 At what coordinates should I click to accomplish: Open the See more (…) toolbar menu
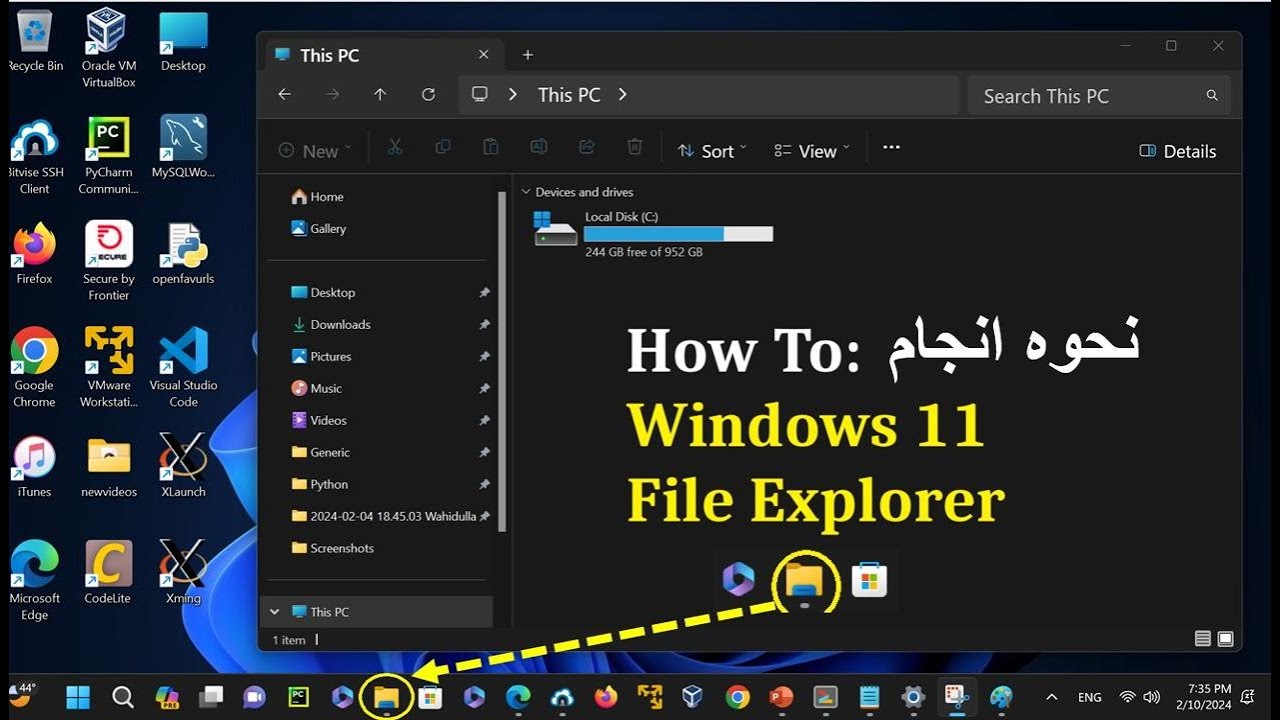tap(891, 148)
